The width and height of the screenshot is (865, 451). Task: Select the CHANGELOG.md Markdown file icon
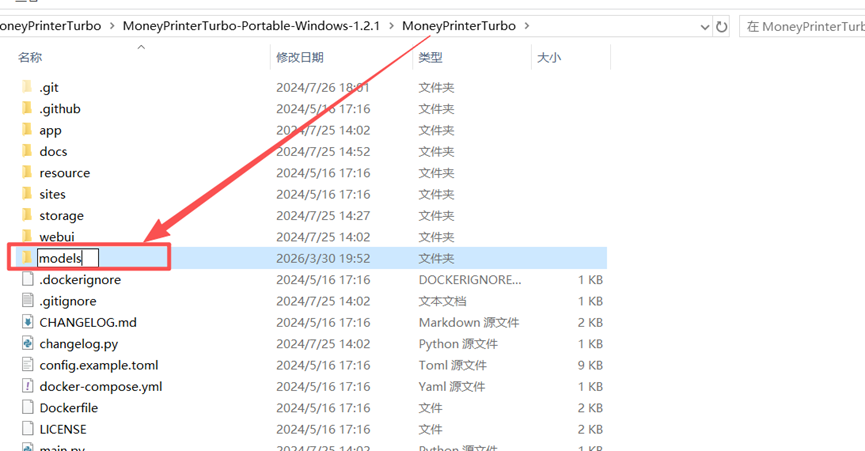click(28, 322)
